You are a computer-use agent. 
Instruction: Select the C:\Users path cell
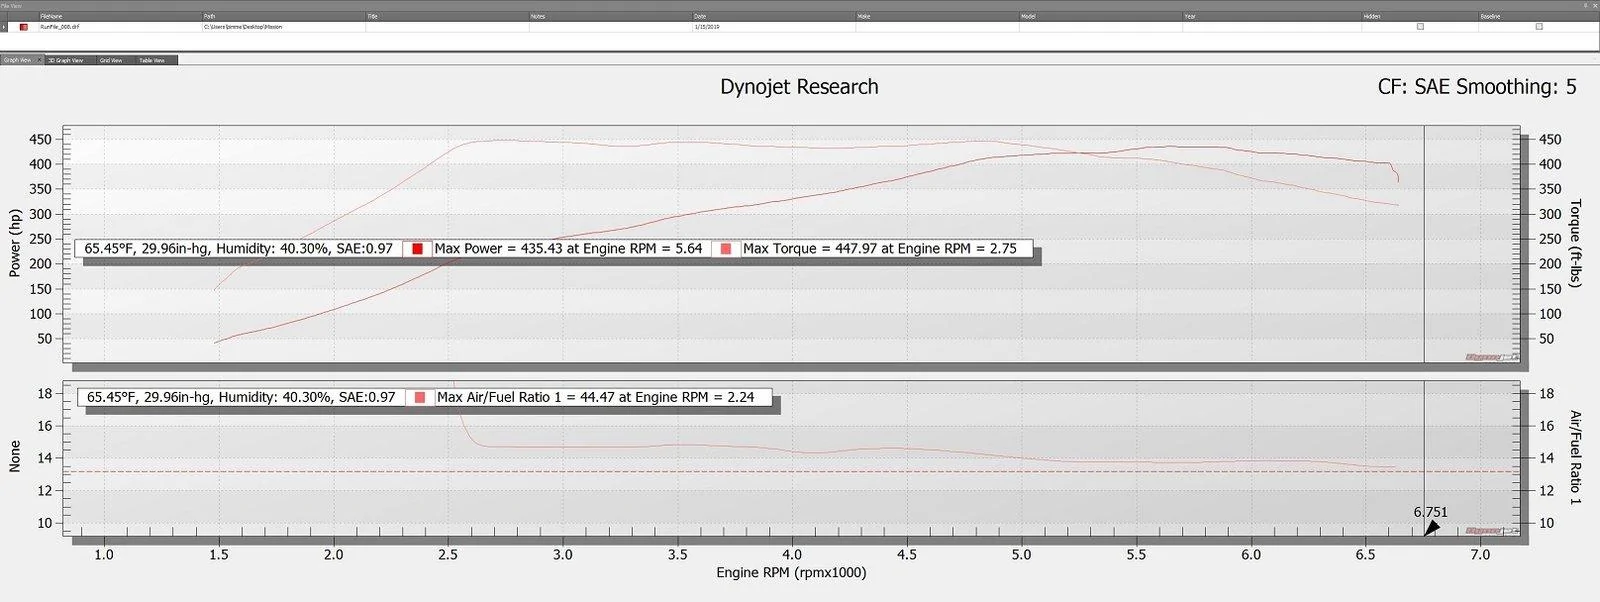[x=284, y=27]
